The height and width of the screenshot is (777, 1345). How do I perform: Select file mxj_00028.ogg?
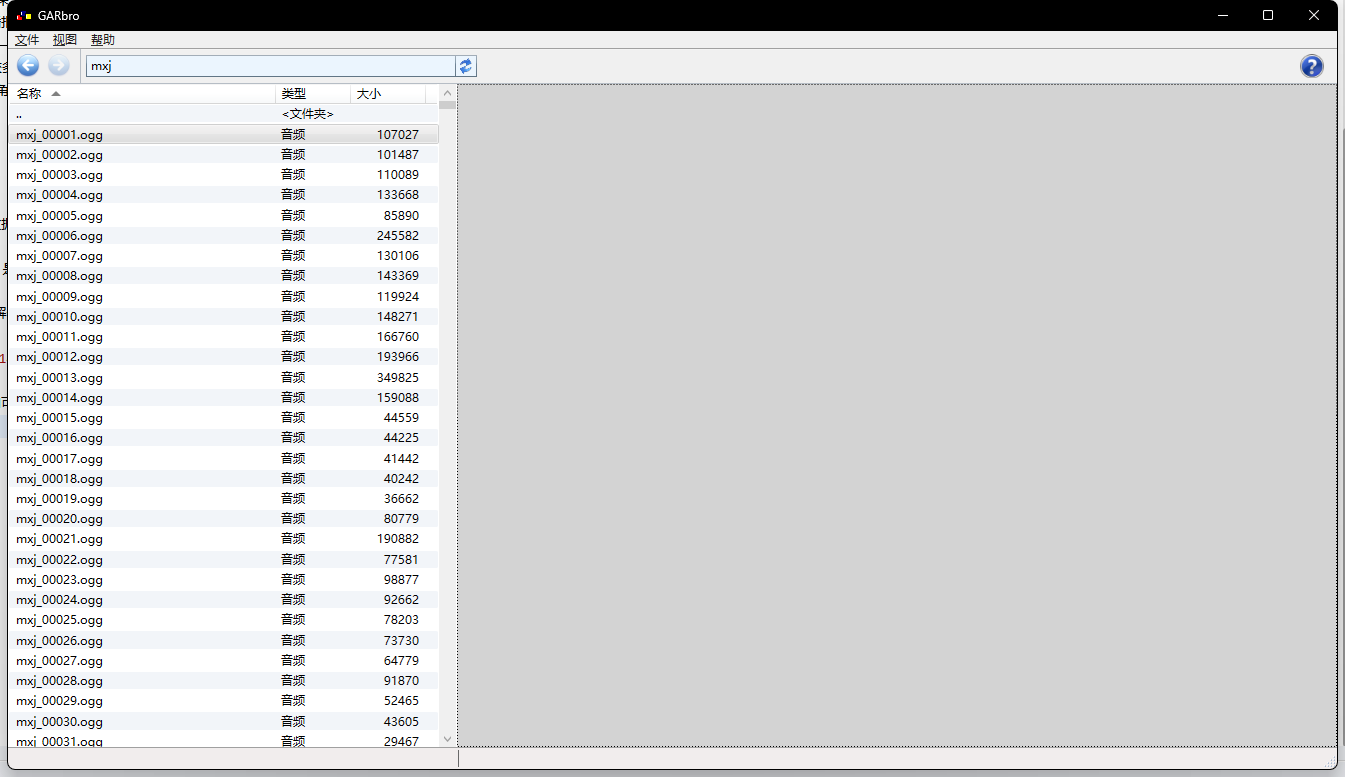pos(223,681)
